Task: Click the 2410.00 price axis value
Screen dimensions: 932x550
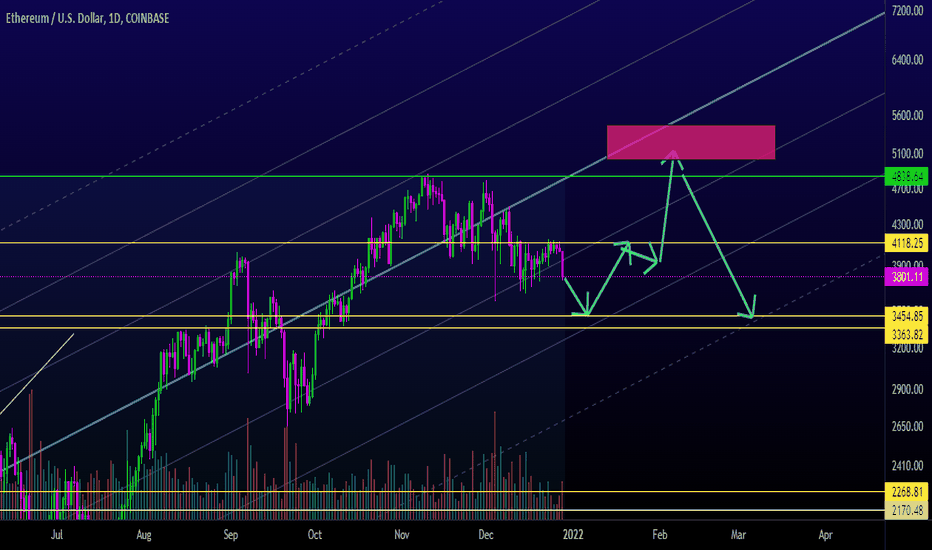Action: [907, 466]
